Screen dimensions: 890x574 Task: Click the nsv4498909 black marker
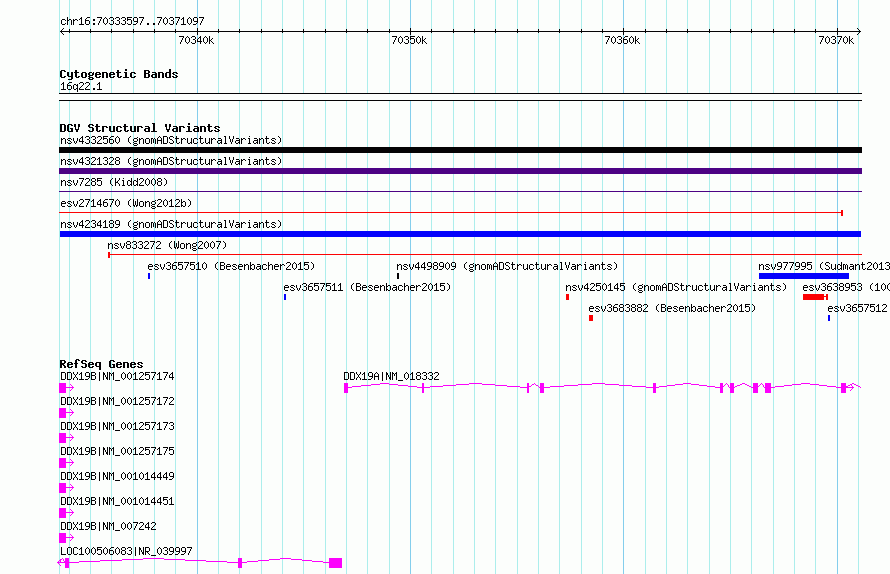(398, 276)
